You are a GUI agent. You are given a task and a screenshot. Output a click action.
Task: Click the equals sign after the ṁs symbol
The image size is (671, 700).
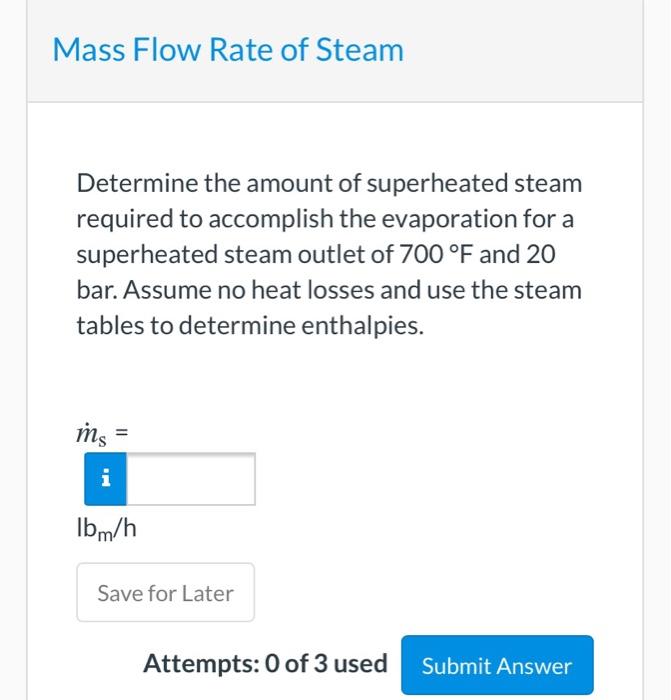click(125, 434)
